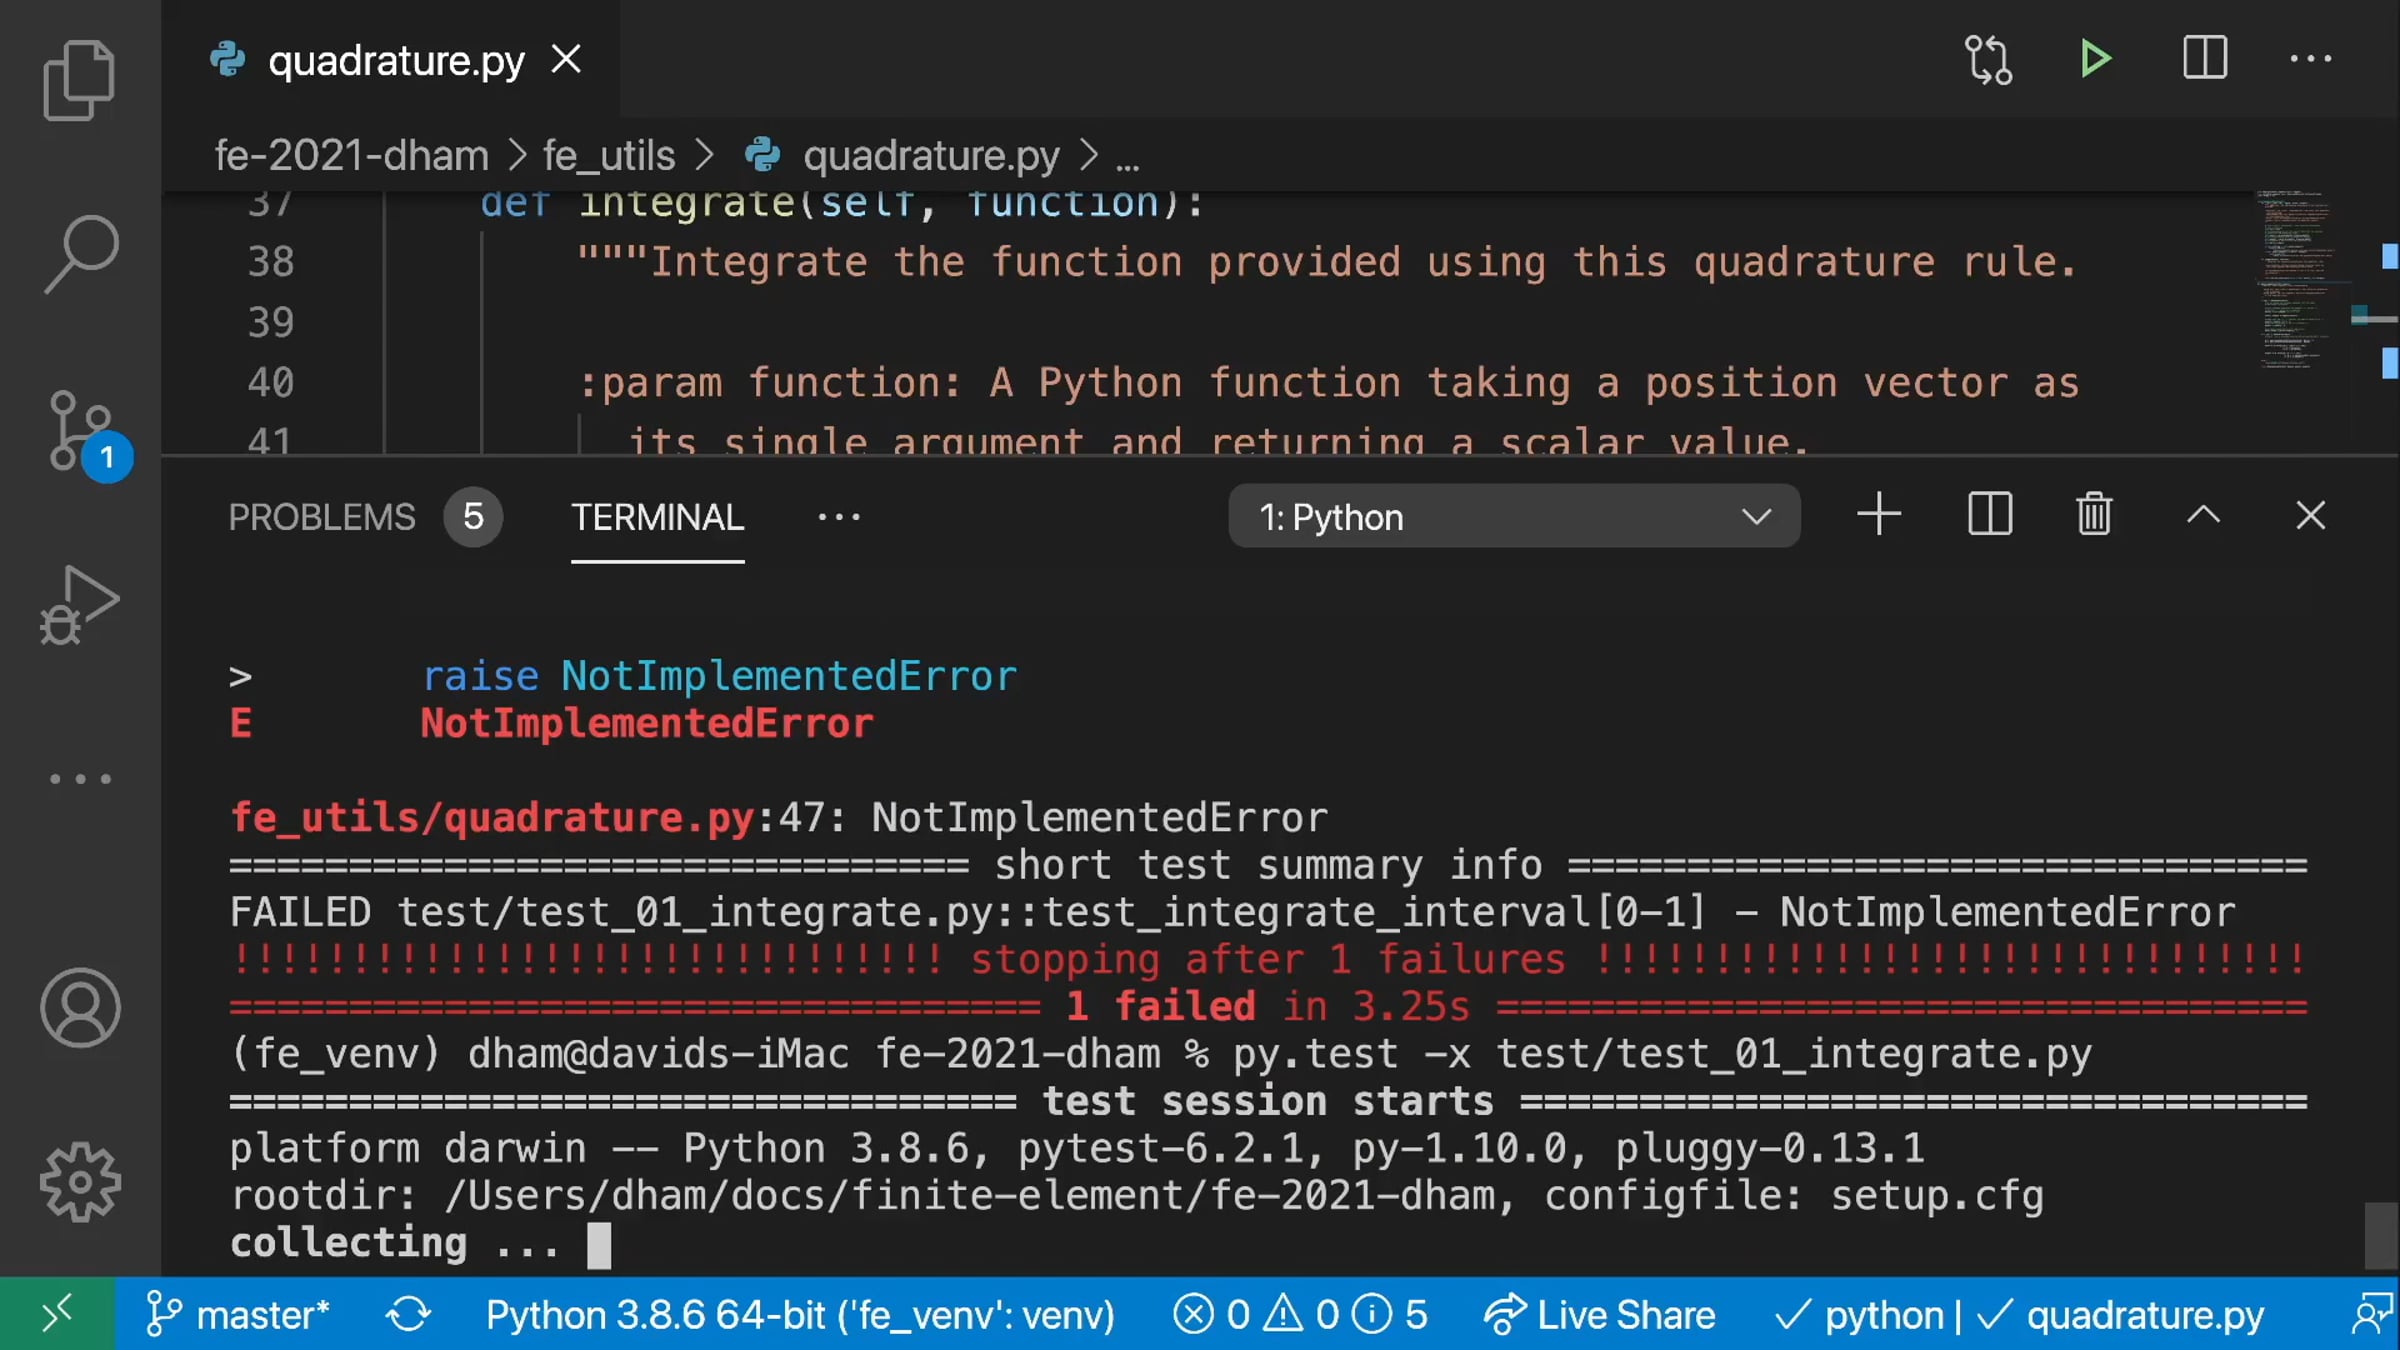Select the quadrature.py editor tab
This screenshot has width=2400, height=1350.
point(395,61)
